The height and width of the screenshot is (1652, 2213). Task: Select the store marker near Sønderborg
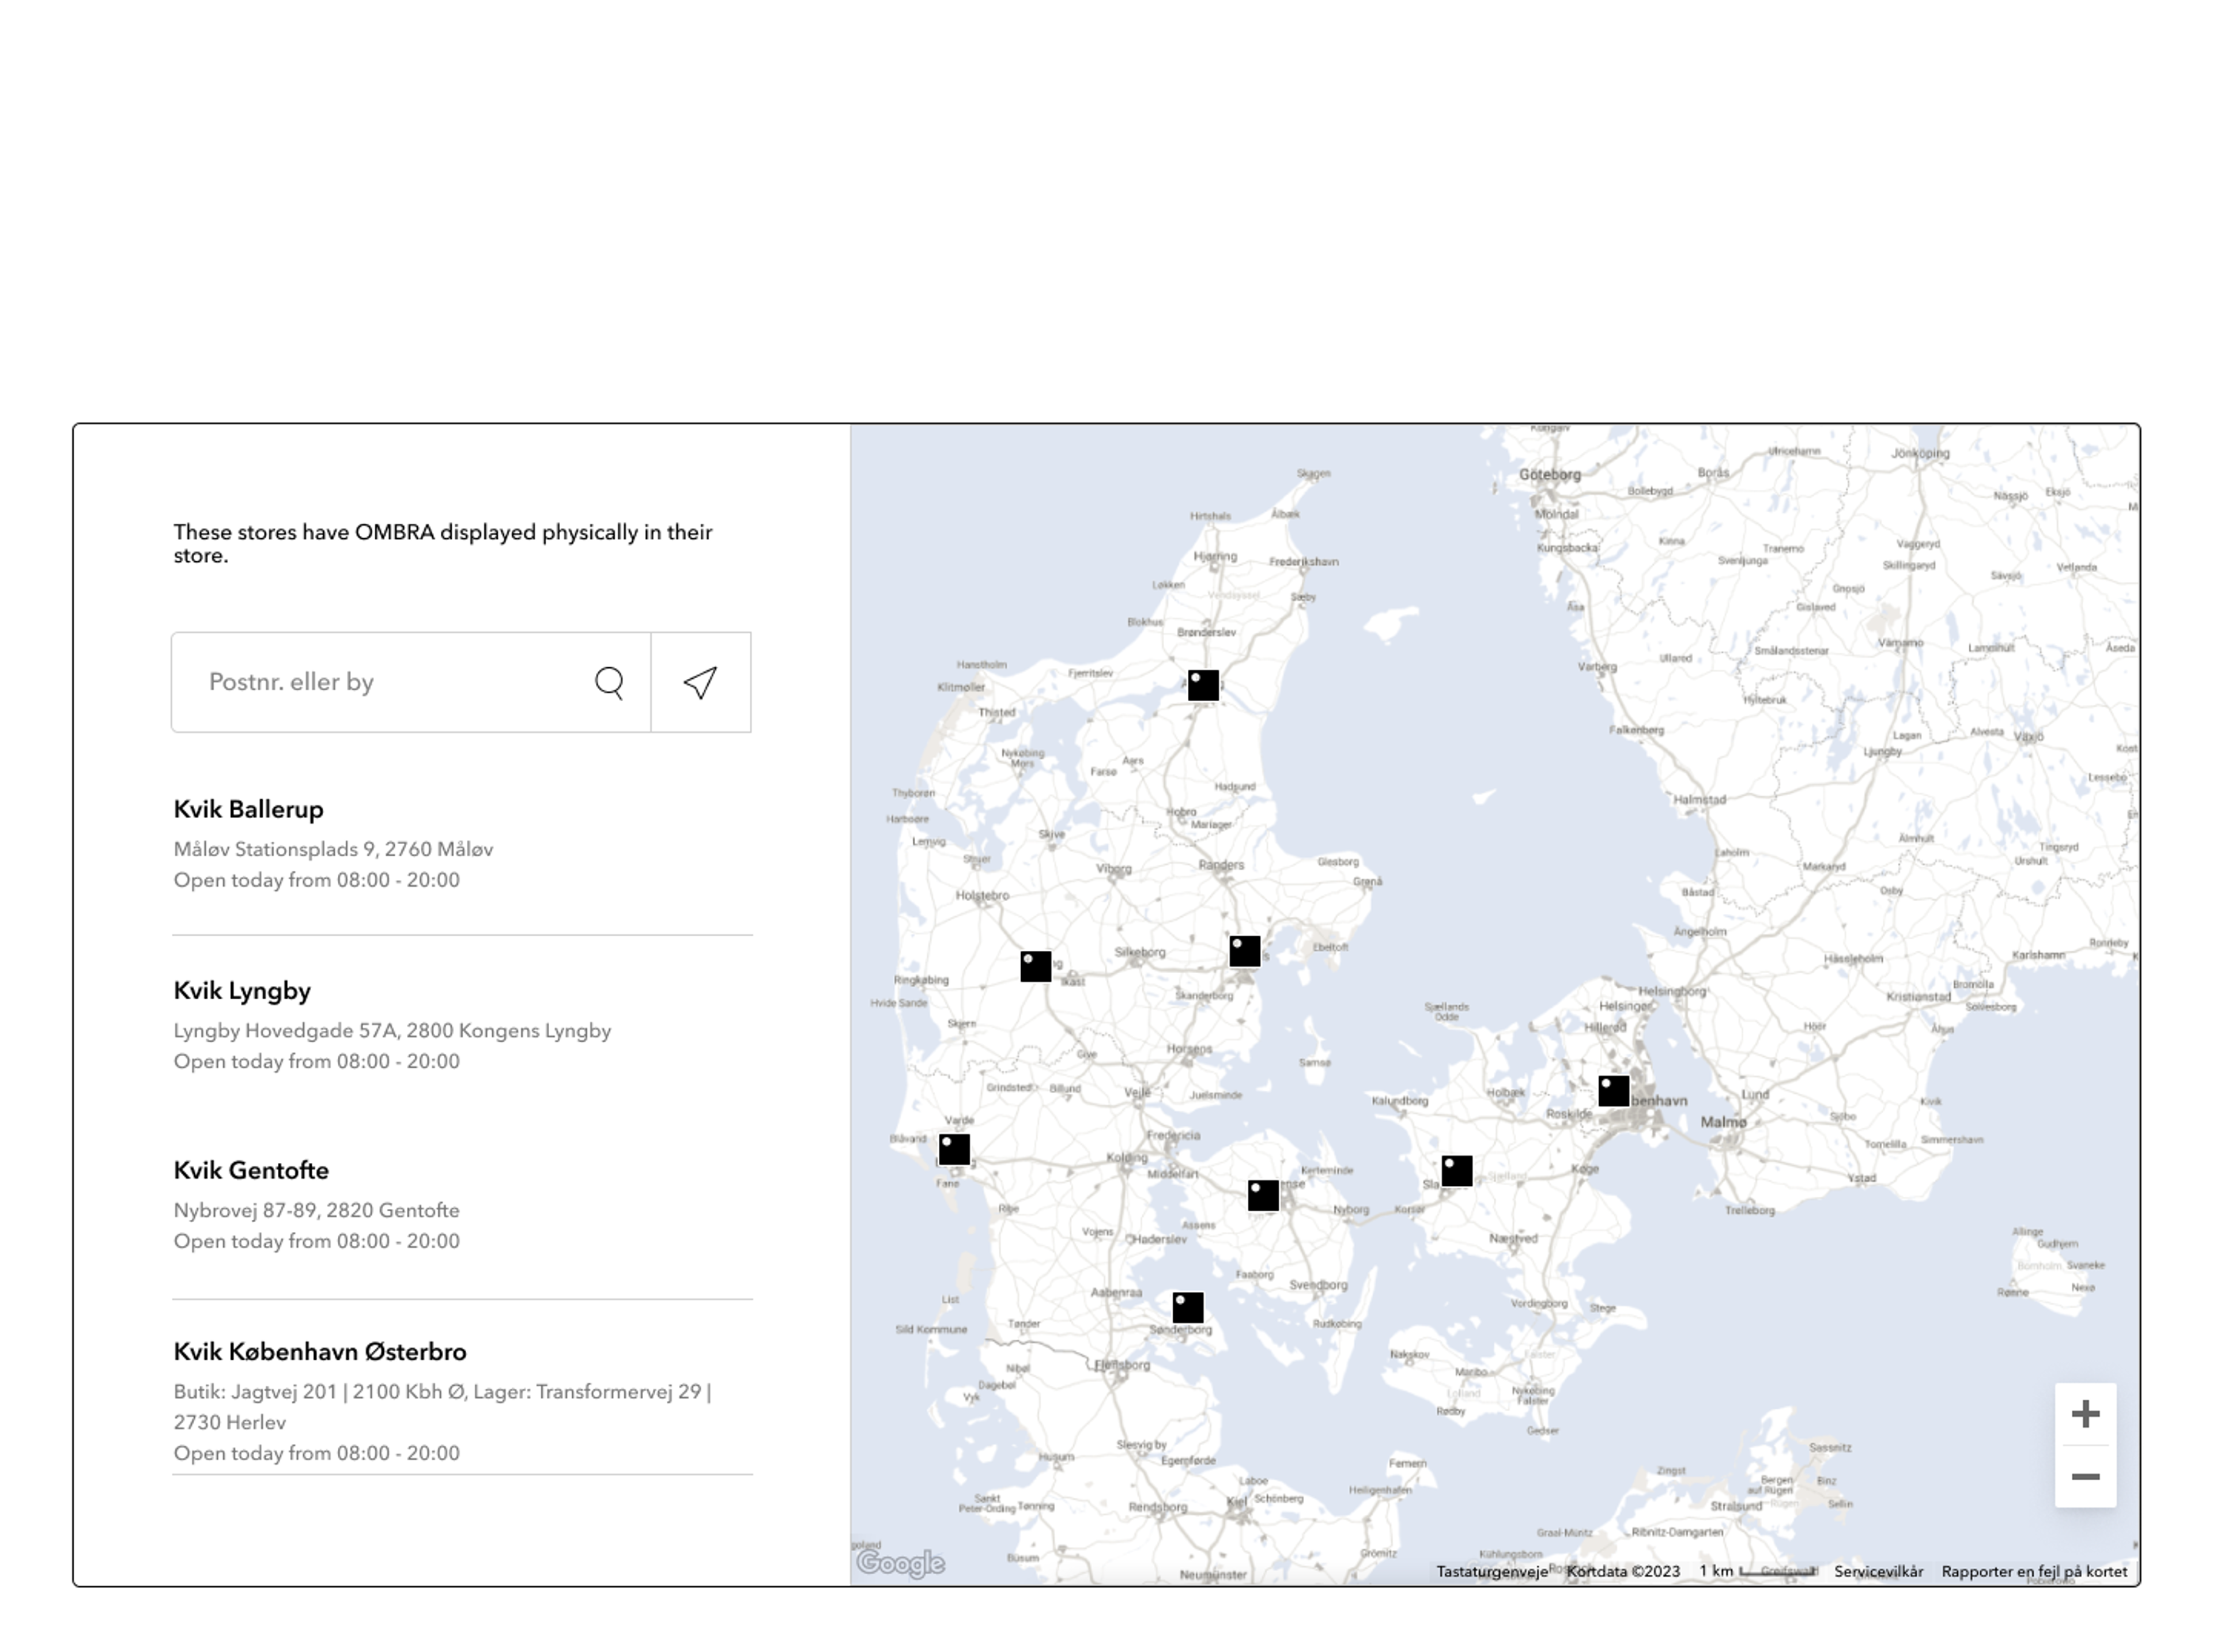tap(1187, 1307)
